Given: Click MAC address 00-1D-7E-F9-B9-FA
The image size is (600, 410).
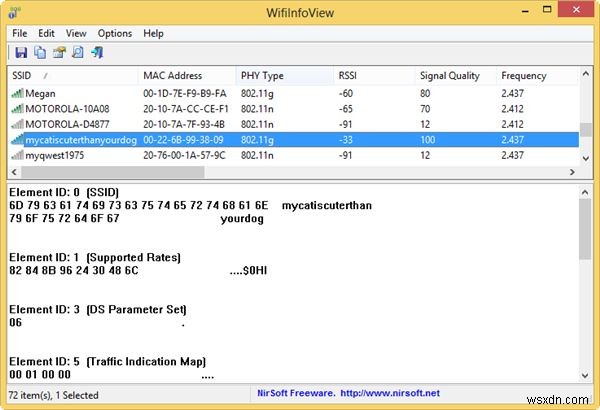Looking at the screenshot, I should click(185, 93).
